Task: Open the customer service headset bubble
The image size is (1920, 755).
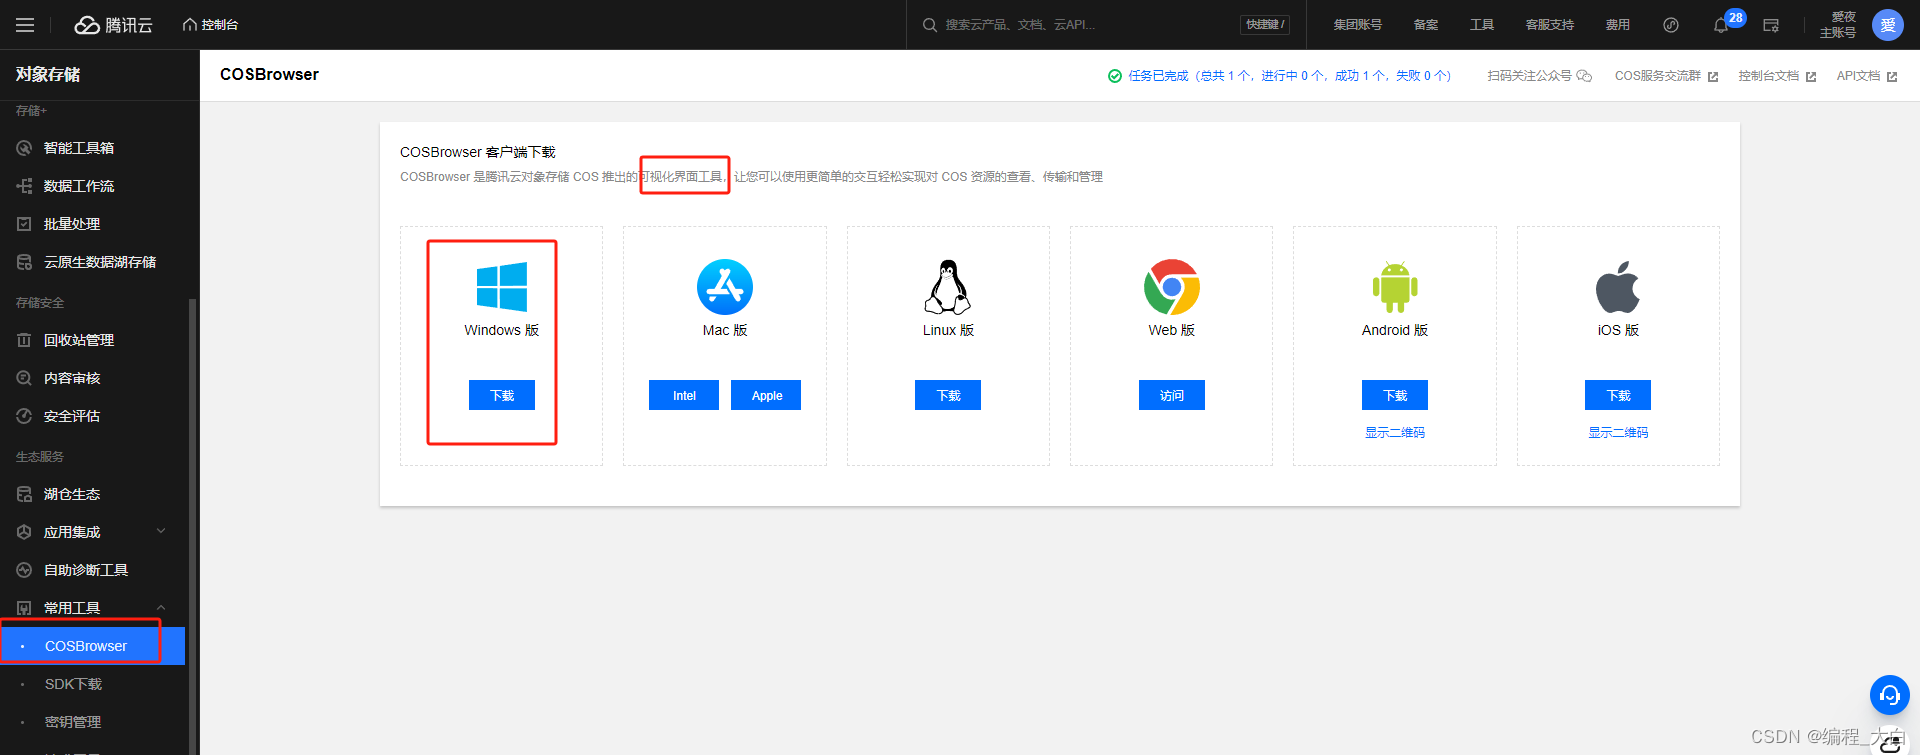Action: (x=1890, y=695)
